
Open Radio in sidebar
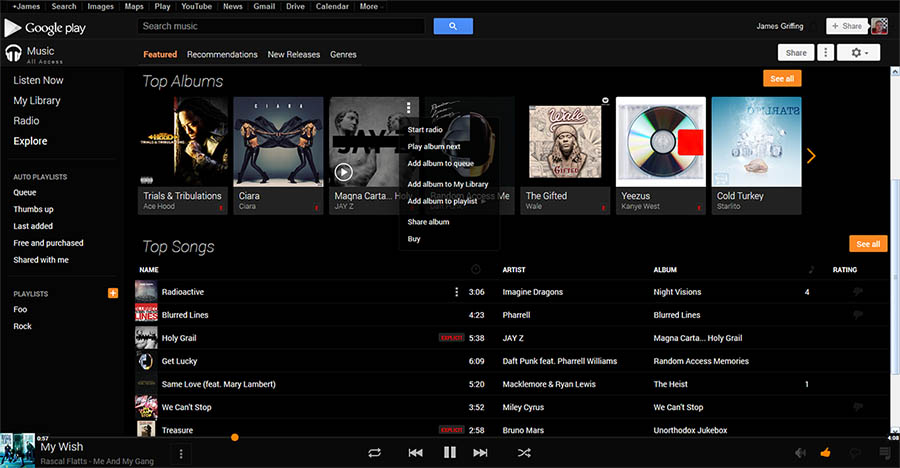26,121
